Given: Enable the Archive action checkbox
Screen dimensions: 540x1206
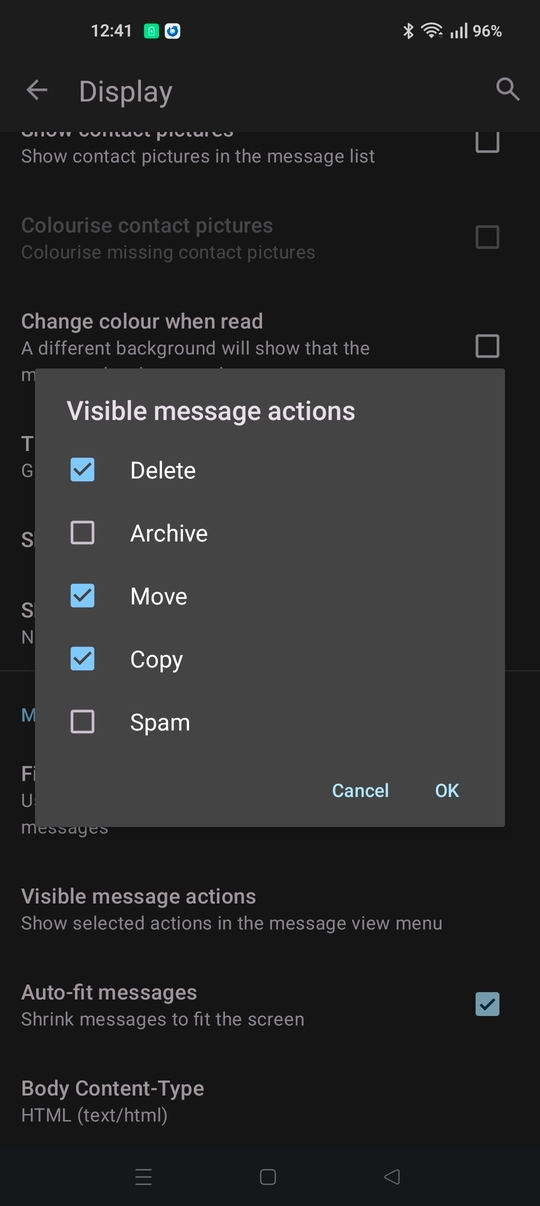Looking at the screenshot, I should click(82, 533).
